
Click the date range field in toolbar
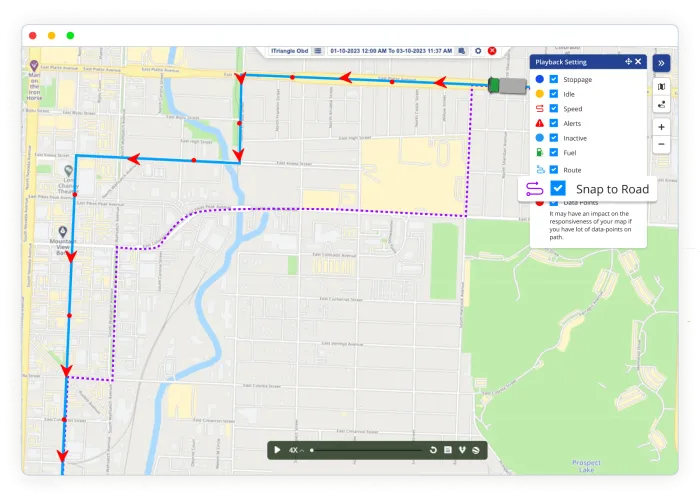[x=391, y=50]
